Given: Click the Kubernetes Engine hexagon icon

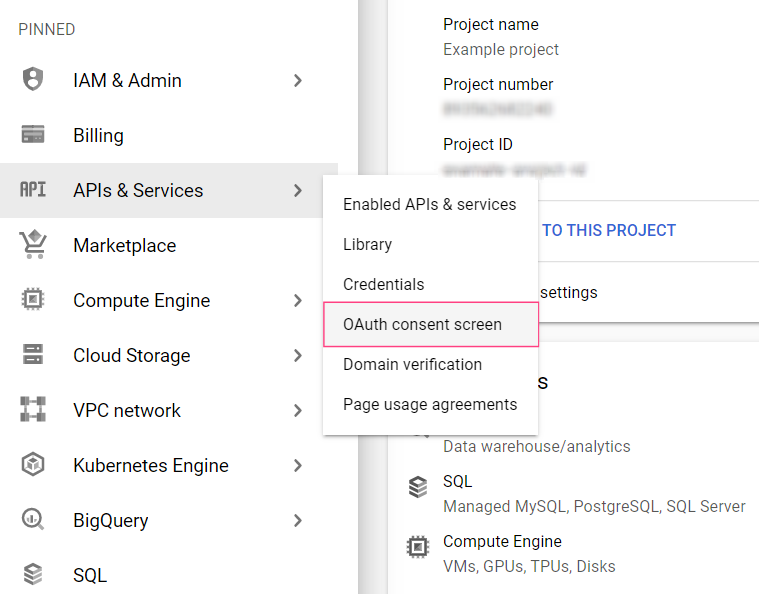Looking at the screenshot, I should [33, 464].
